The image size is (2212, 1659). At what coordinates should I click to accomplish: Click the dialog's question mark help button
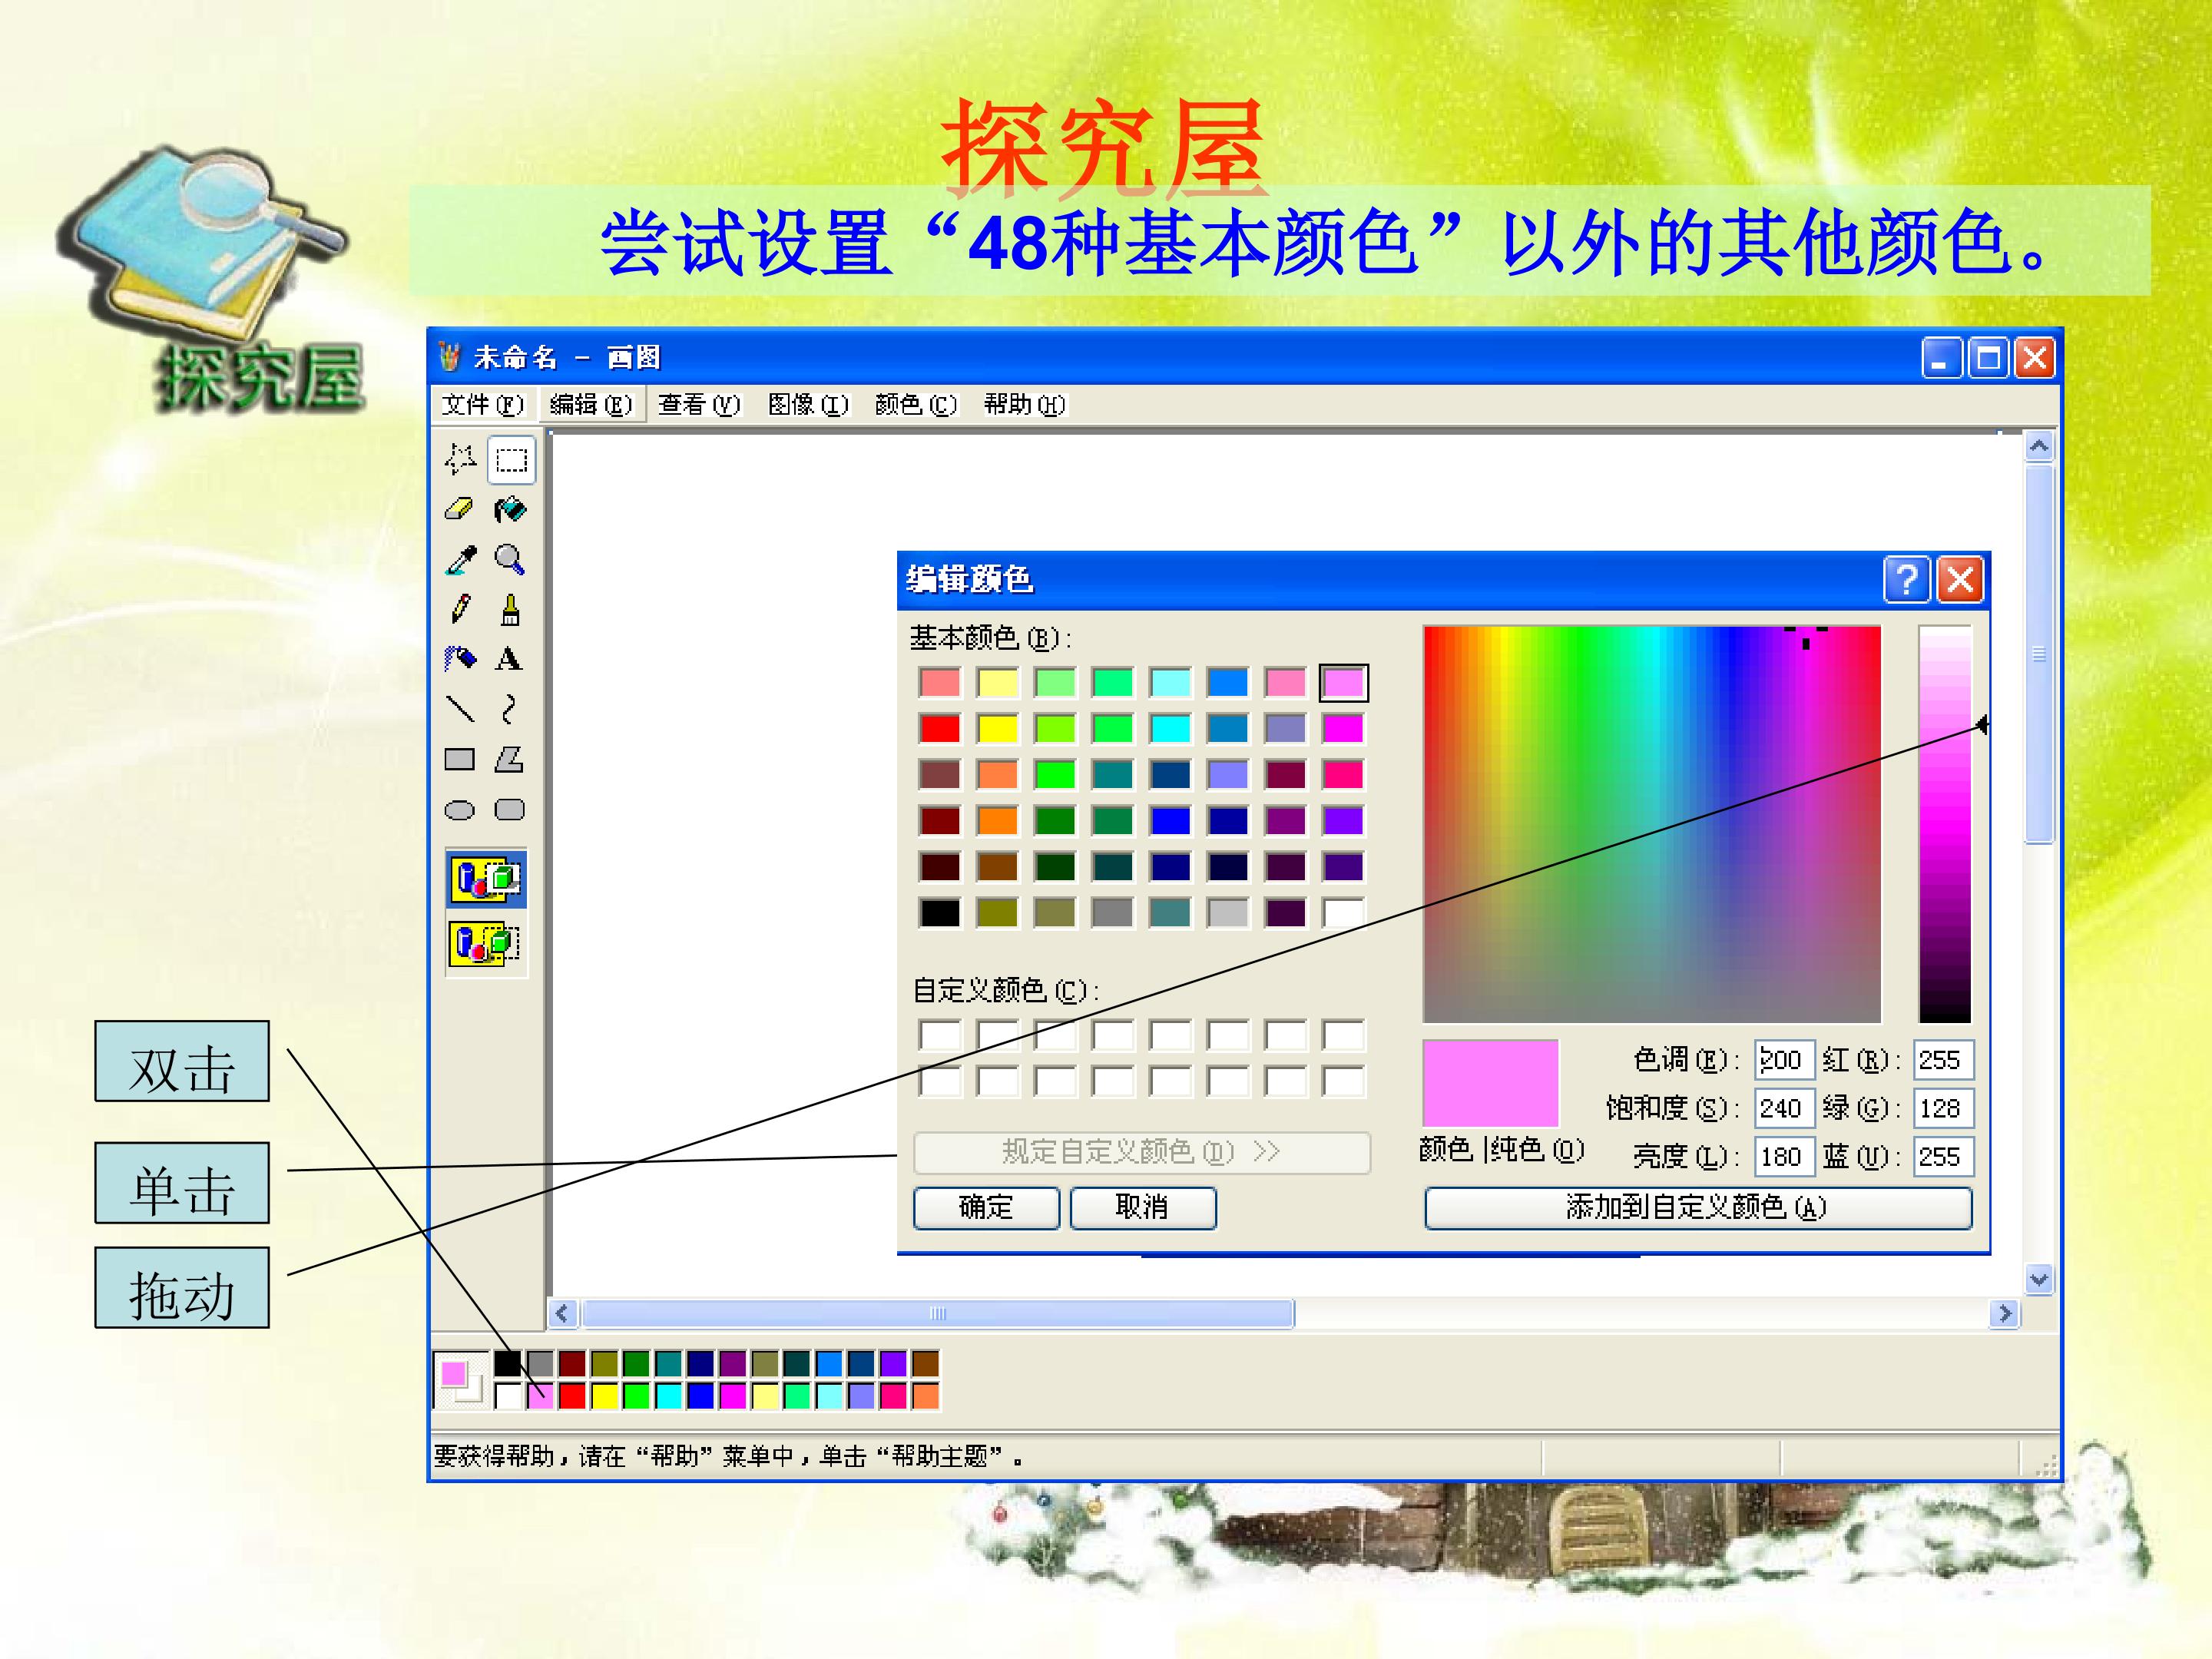coord(1907,579)
